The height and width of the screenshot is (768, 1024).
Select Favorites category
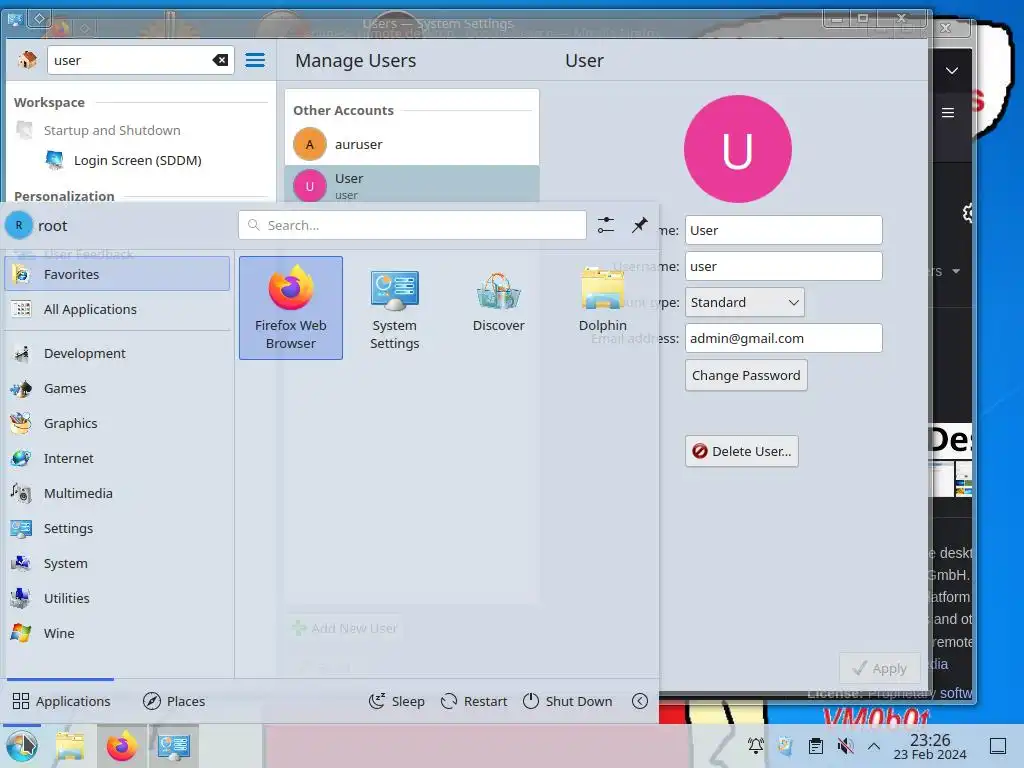[118, 274]
